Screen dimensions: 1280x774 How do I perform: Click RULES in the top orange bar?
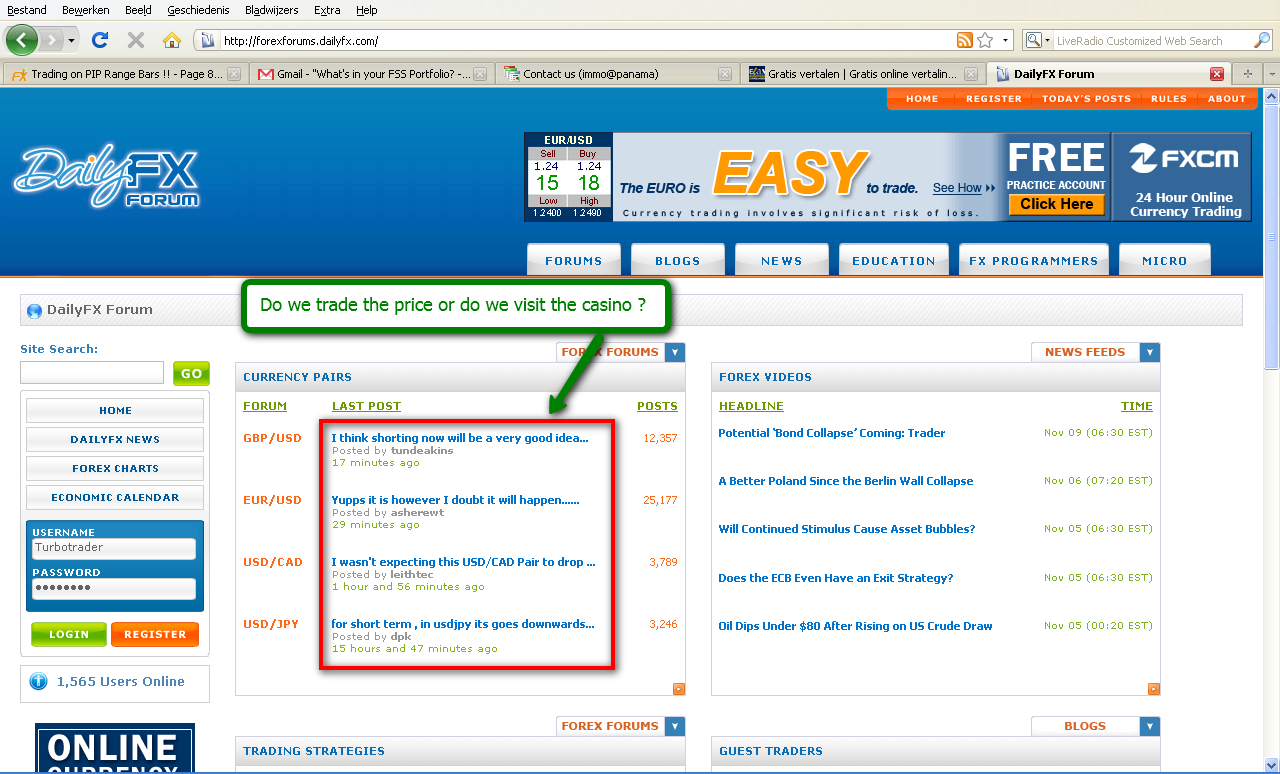pos(1169,99)
